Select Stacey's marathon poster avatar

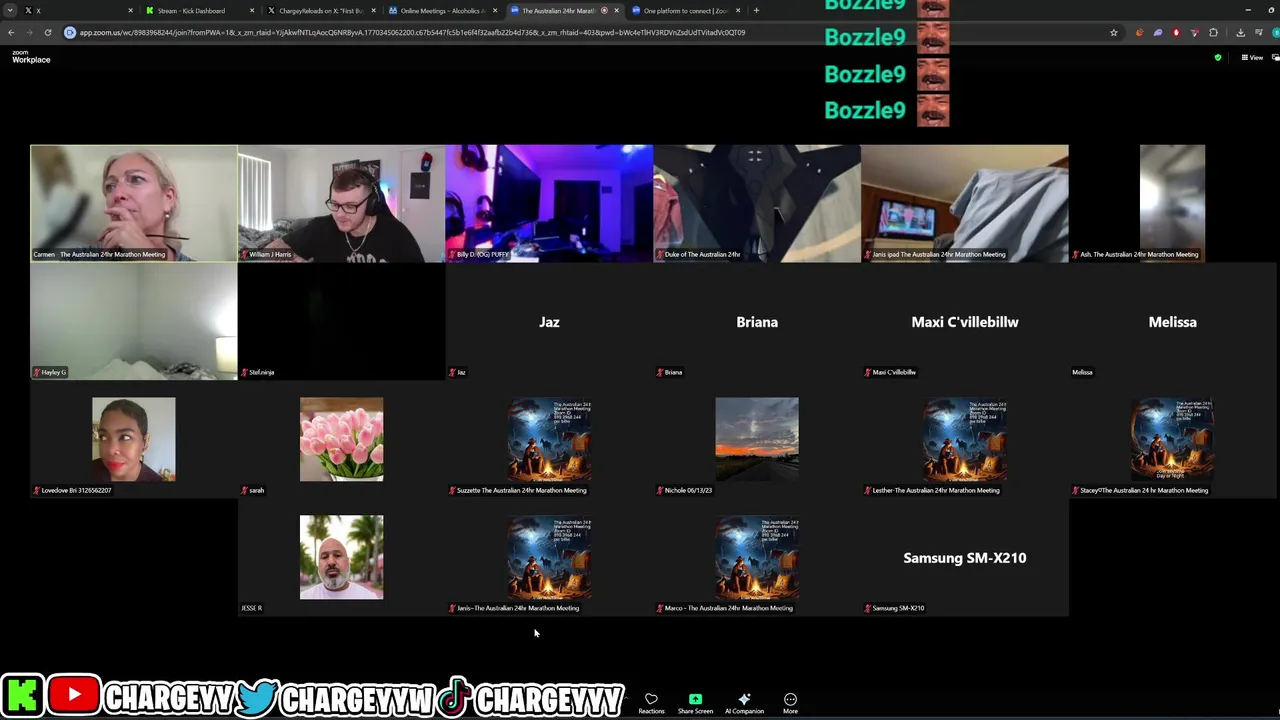[1172, 439]
